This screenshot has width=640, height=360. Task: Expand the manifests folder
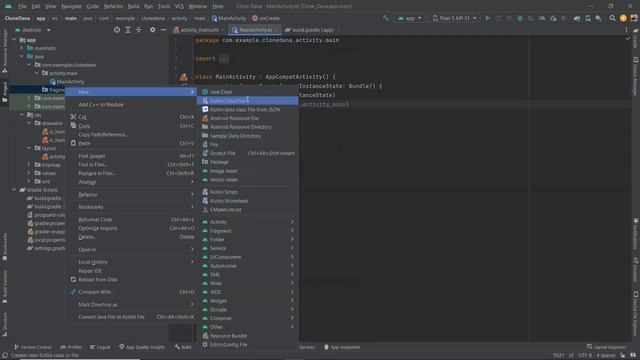click(22, 48)
